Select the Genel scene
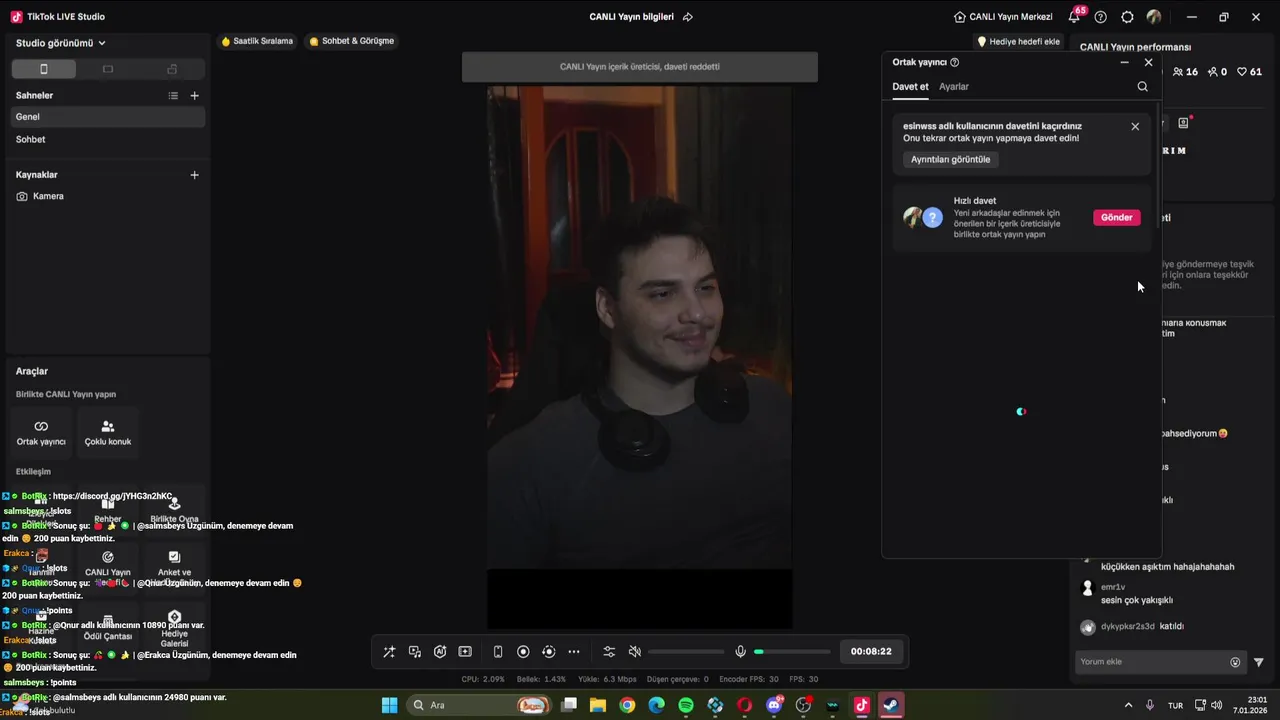1280x720 pixels. [108, 117]
